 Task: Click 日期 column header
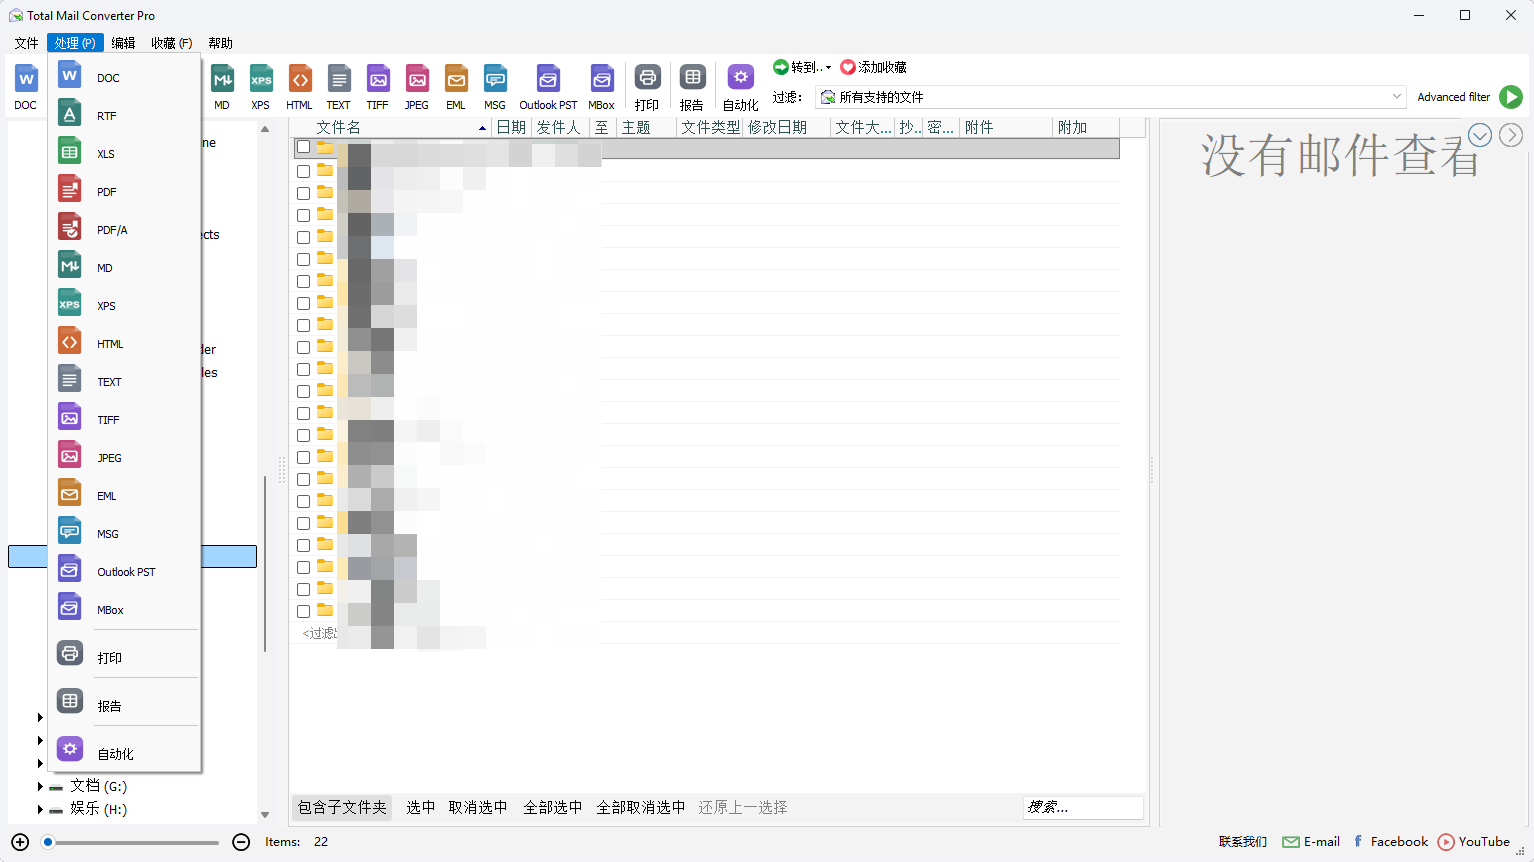(x=511, y=127)
